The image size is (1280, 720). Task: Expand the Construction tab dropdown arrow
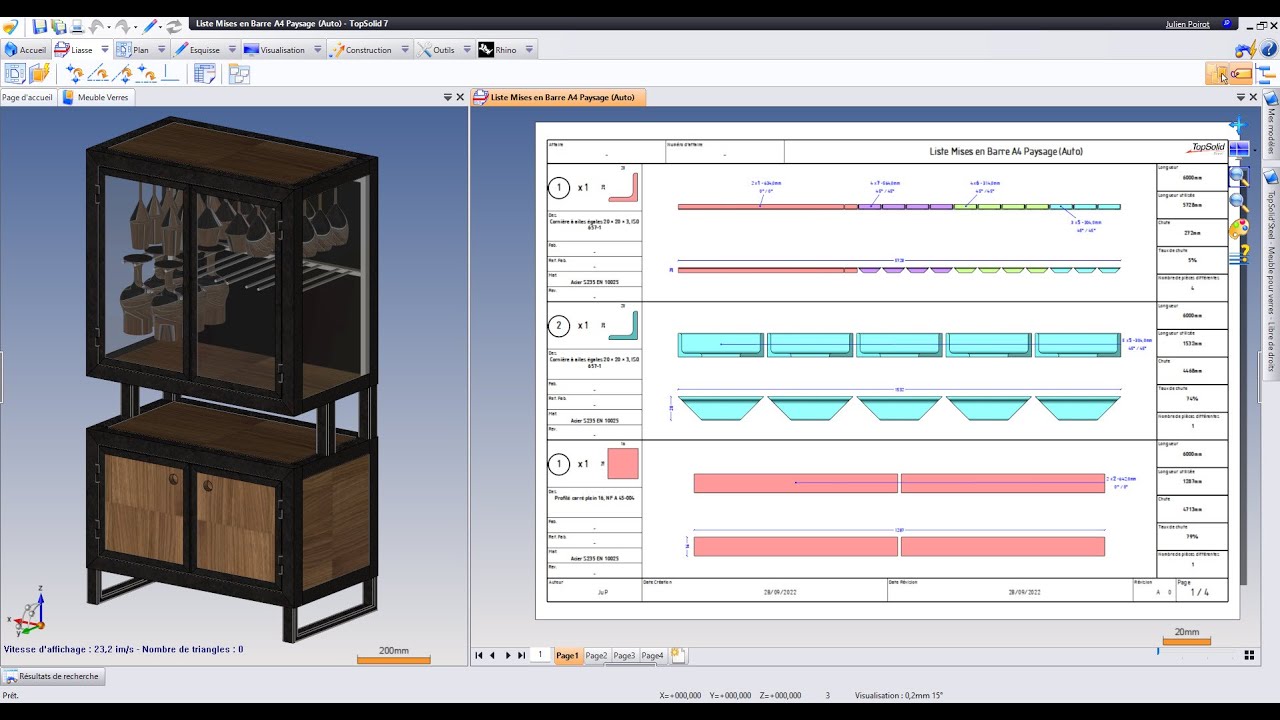tap(405, 49)
